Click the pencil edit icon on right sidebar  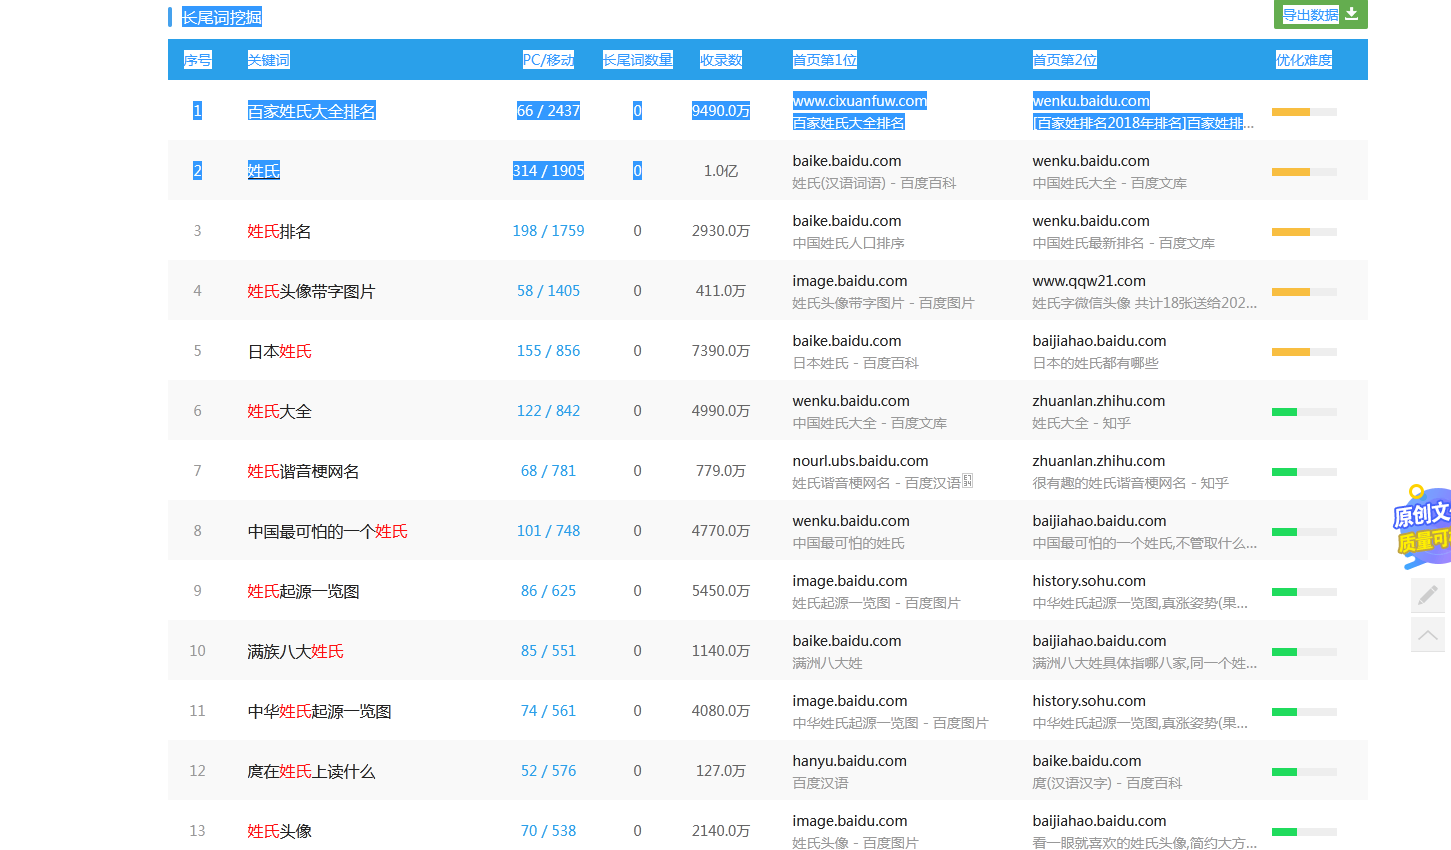click(x=1428, y=594)
